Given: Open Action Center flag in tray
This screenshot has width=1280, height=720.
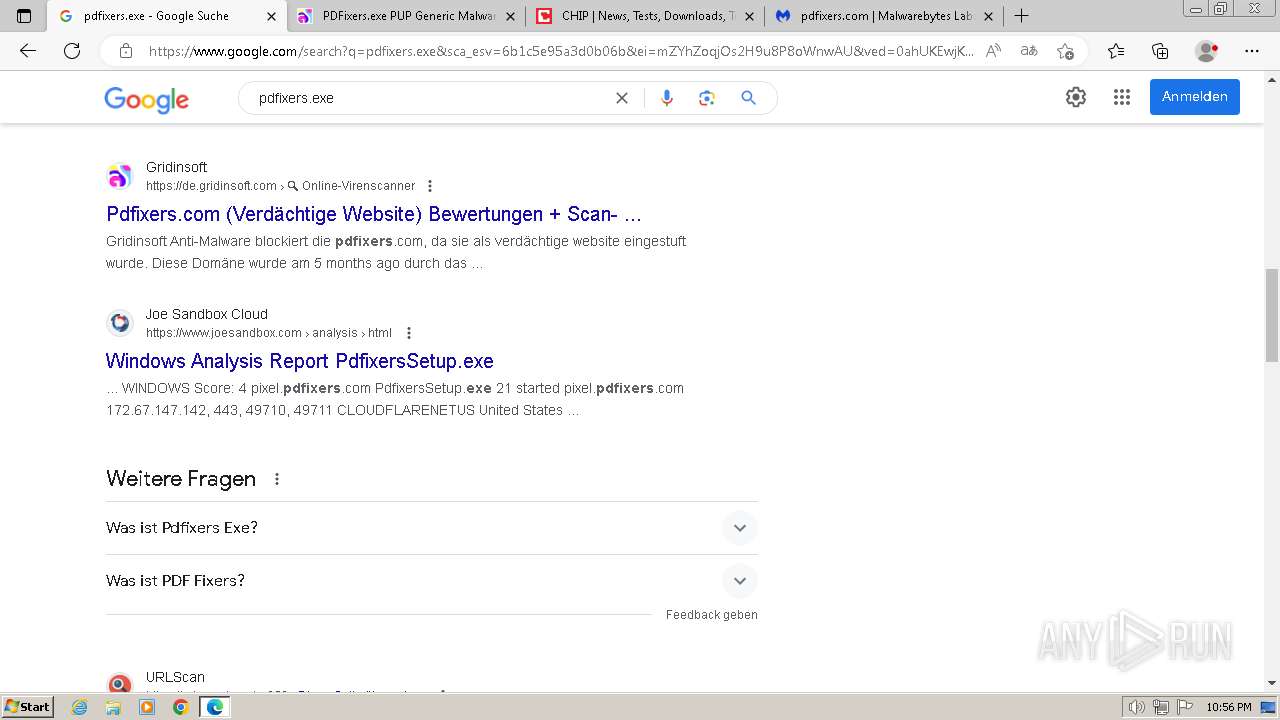Looking at the screenshot, I should 1184,707.
